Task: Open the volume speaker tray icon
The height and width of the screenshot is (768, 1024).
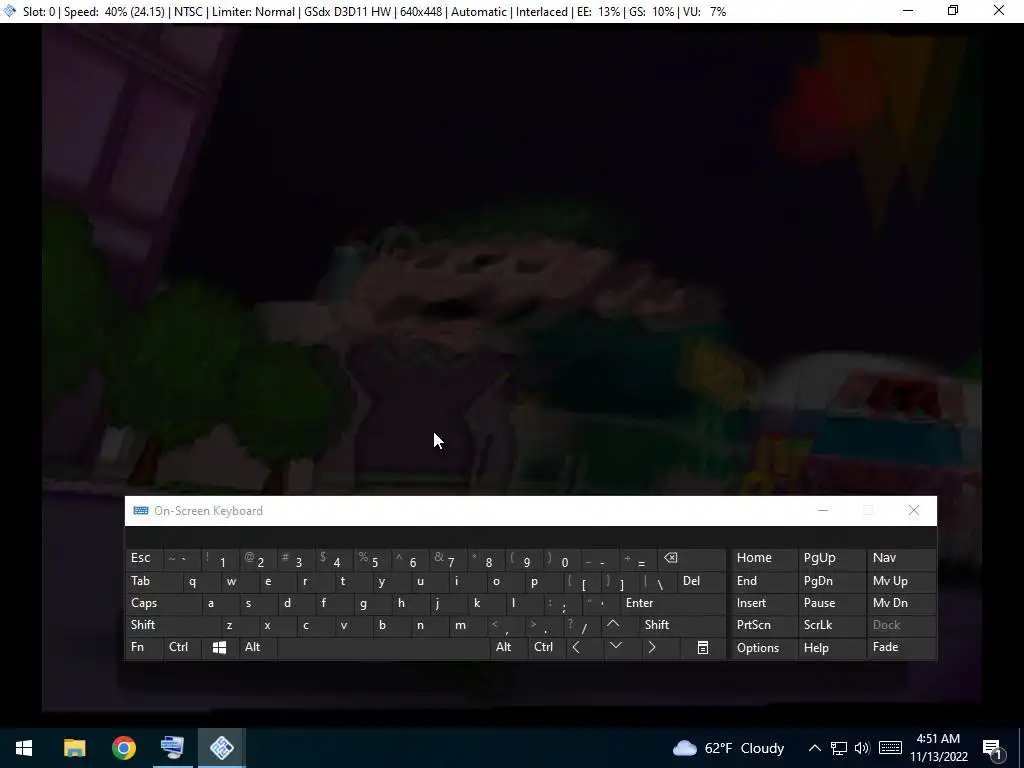Action: (x=862, y=748)
